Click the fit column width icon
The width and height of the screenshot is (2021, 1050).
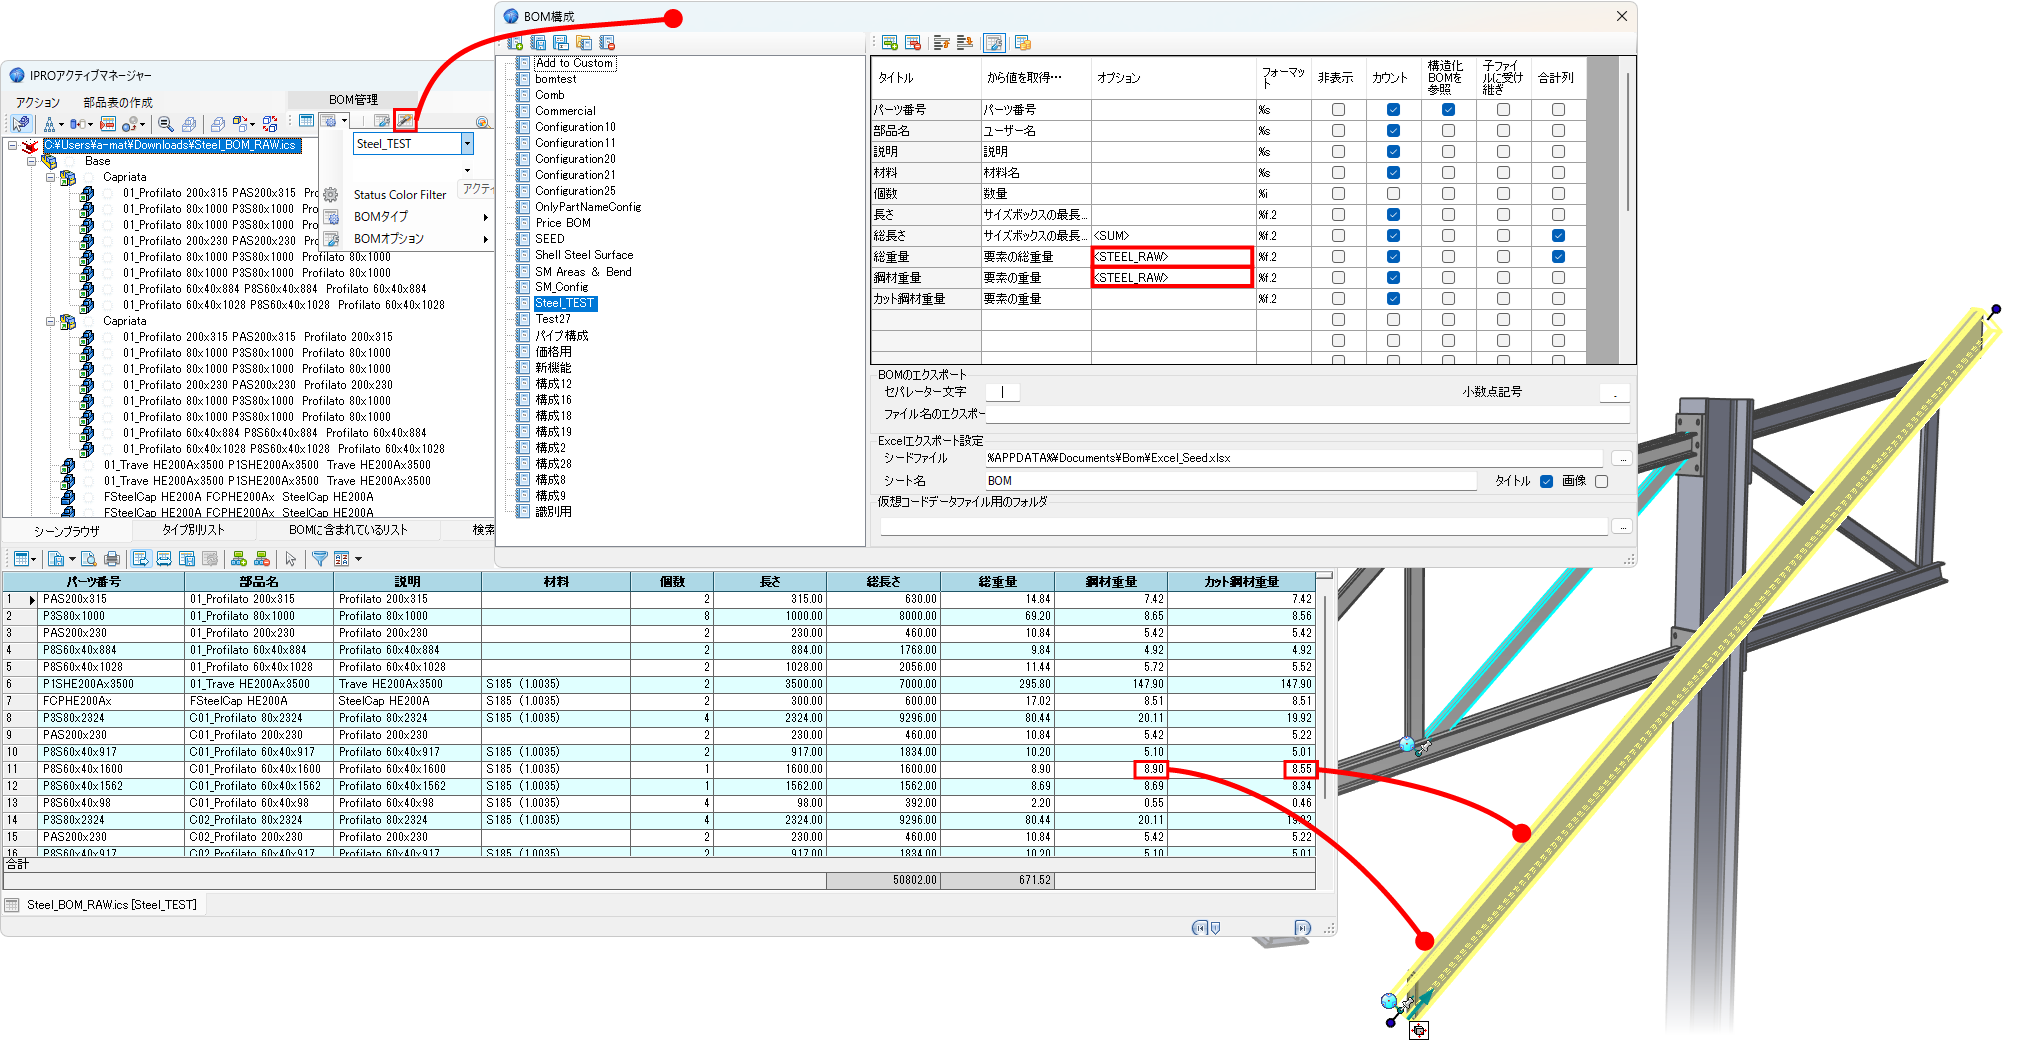click(x=164, y=559)
